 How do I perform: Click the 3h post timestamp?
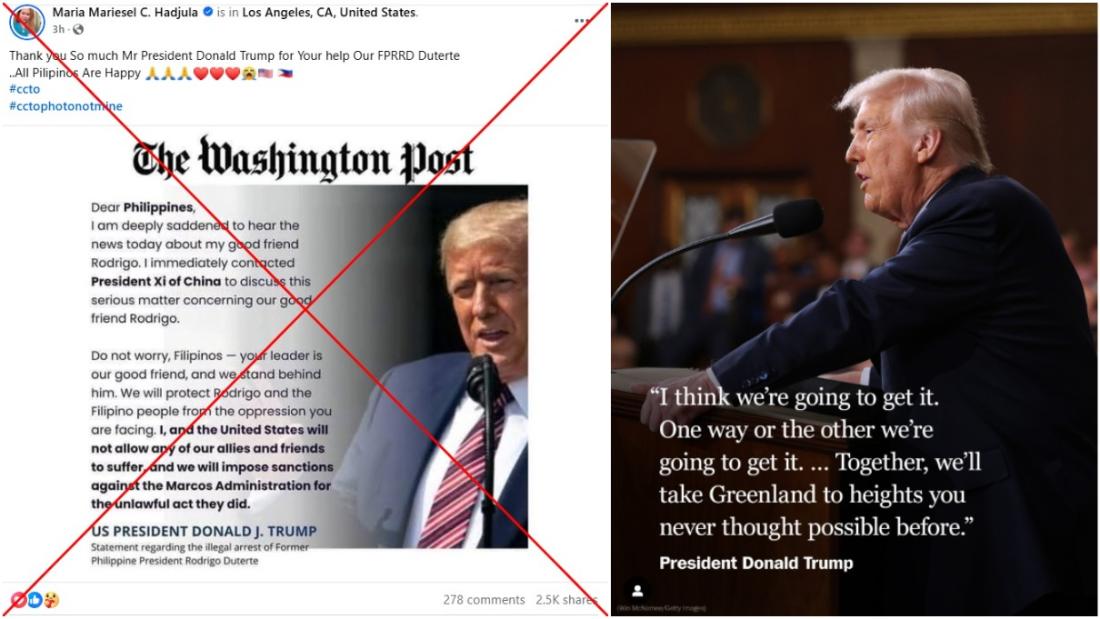coord(58,29)
